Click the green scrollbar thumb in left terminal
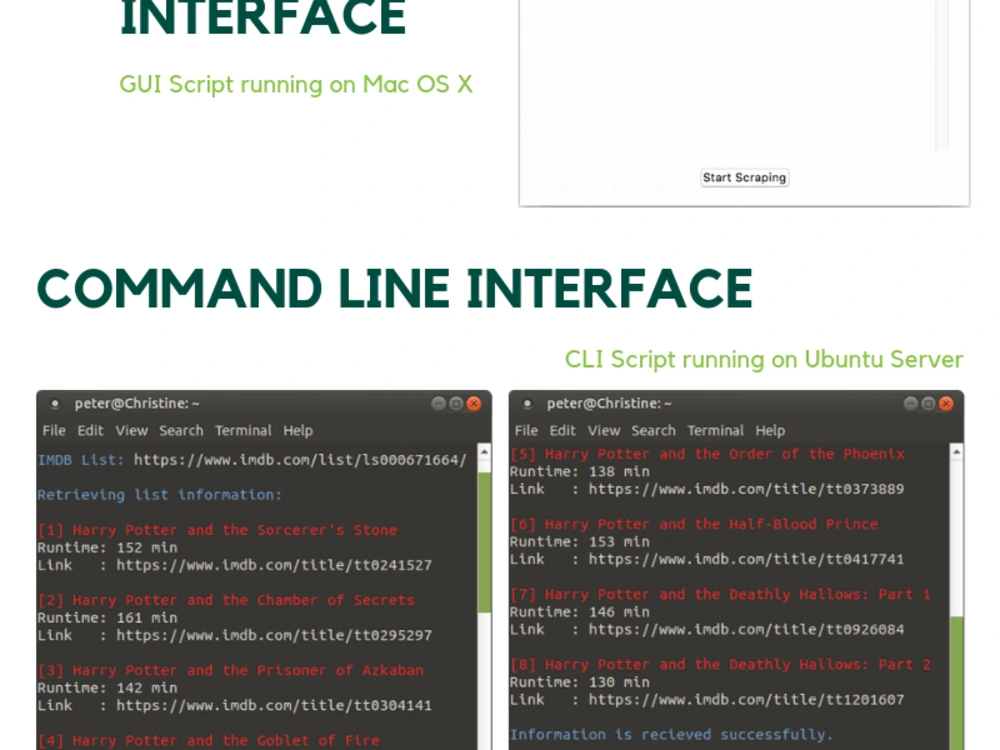 click(484, 543)
